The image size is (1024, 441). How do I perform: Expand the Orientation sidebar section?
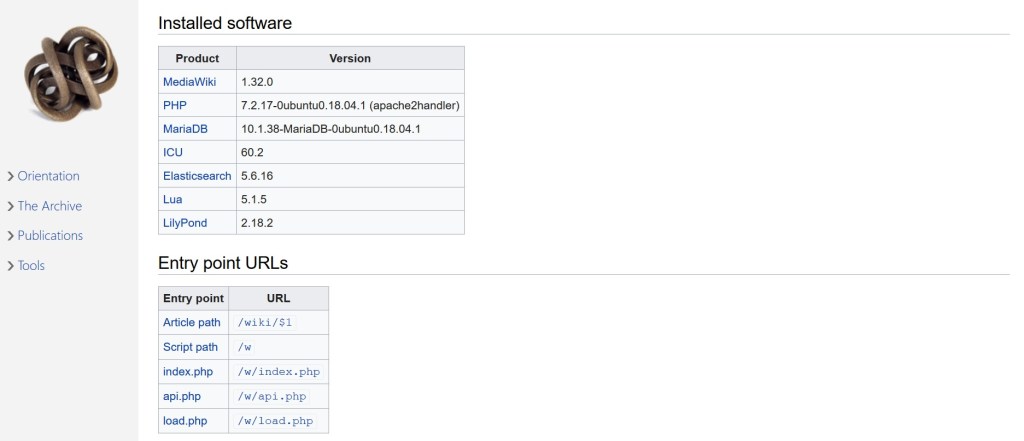pos(43,176)
